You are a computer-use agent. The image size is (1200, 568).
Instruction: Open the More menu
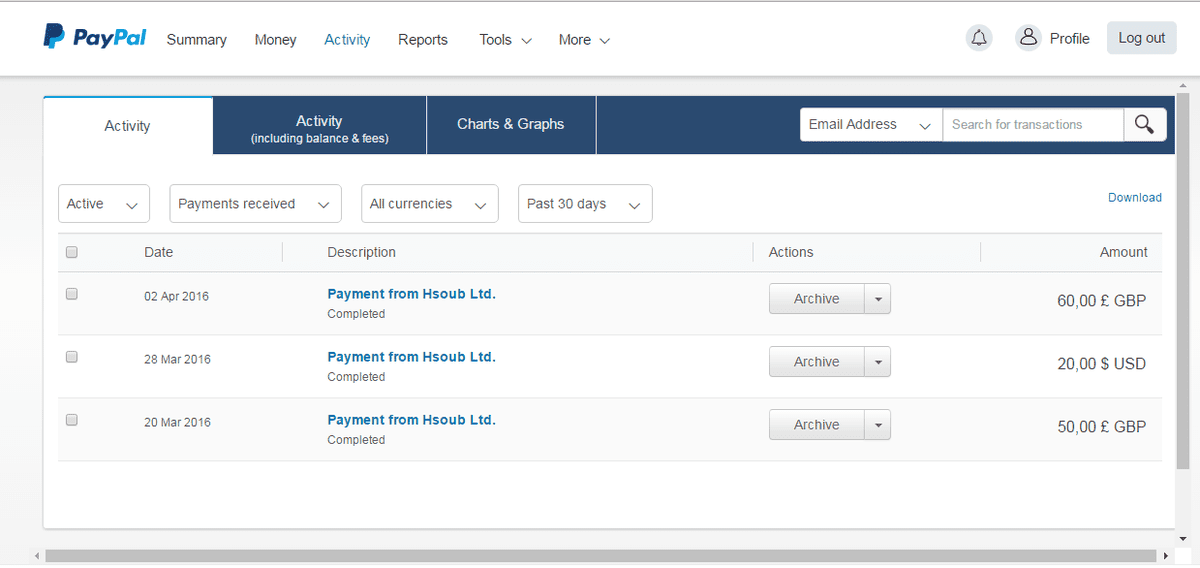click(584, 40)
